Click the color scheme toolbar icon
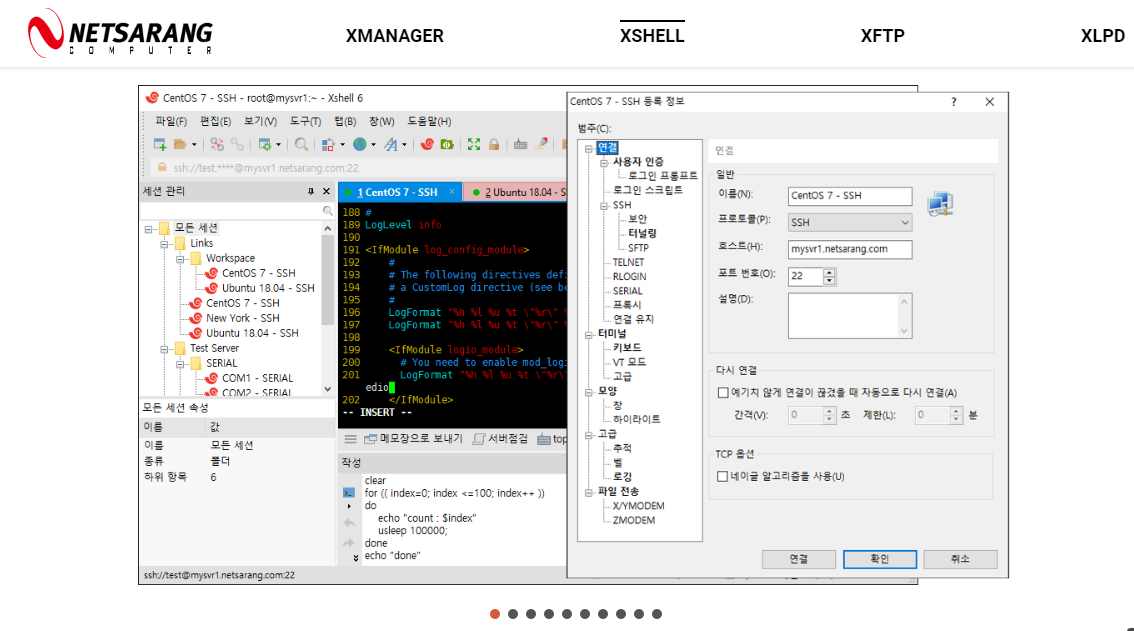 pos(328,145)
